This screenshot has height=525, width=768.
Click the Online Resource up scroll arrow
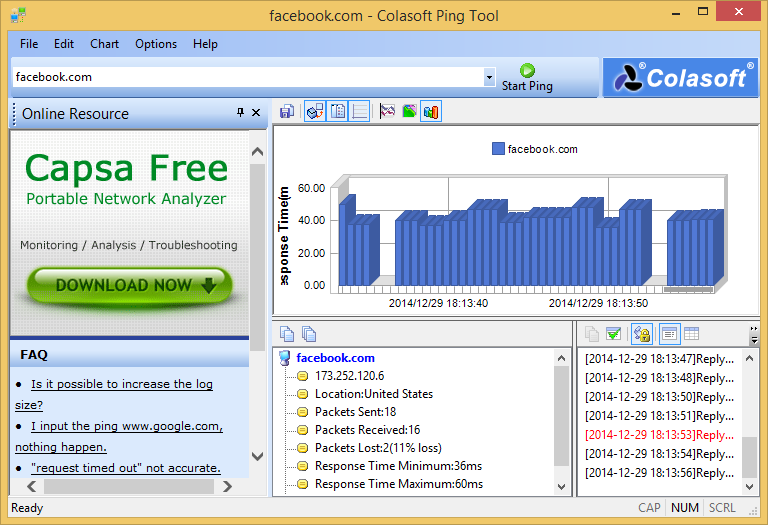click(x=257, y=152)
